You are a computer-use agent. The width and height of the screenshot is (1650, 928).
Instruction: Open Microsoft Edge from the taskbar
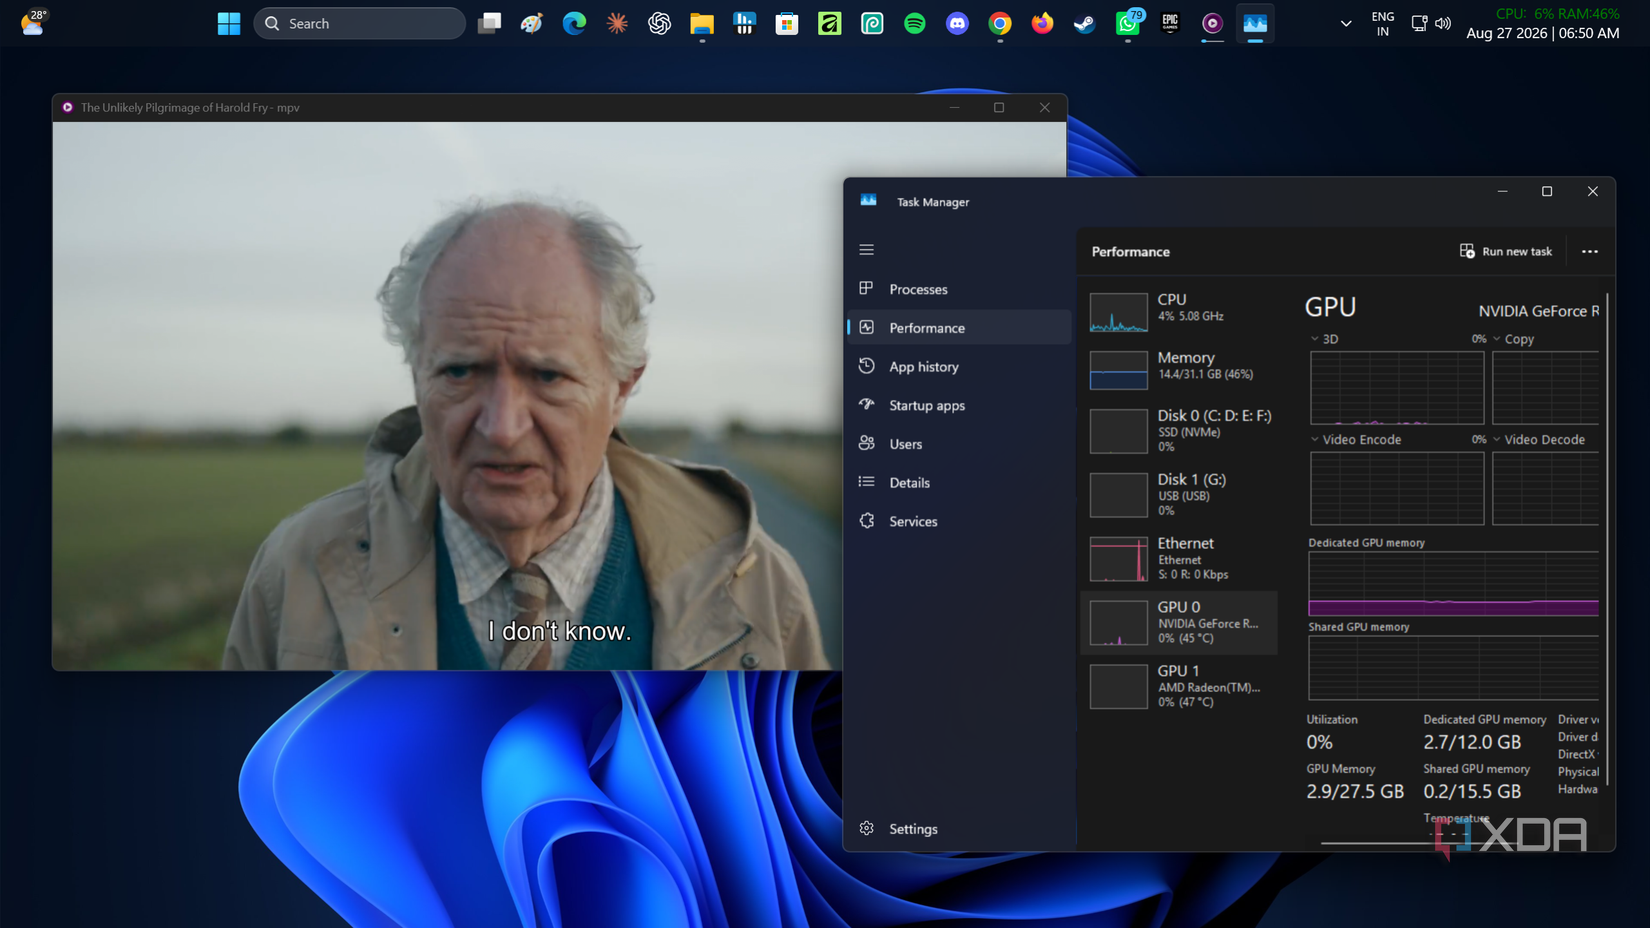tap(574, 23)
